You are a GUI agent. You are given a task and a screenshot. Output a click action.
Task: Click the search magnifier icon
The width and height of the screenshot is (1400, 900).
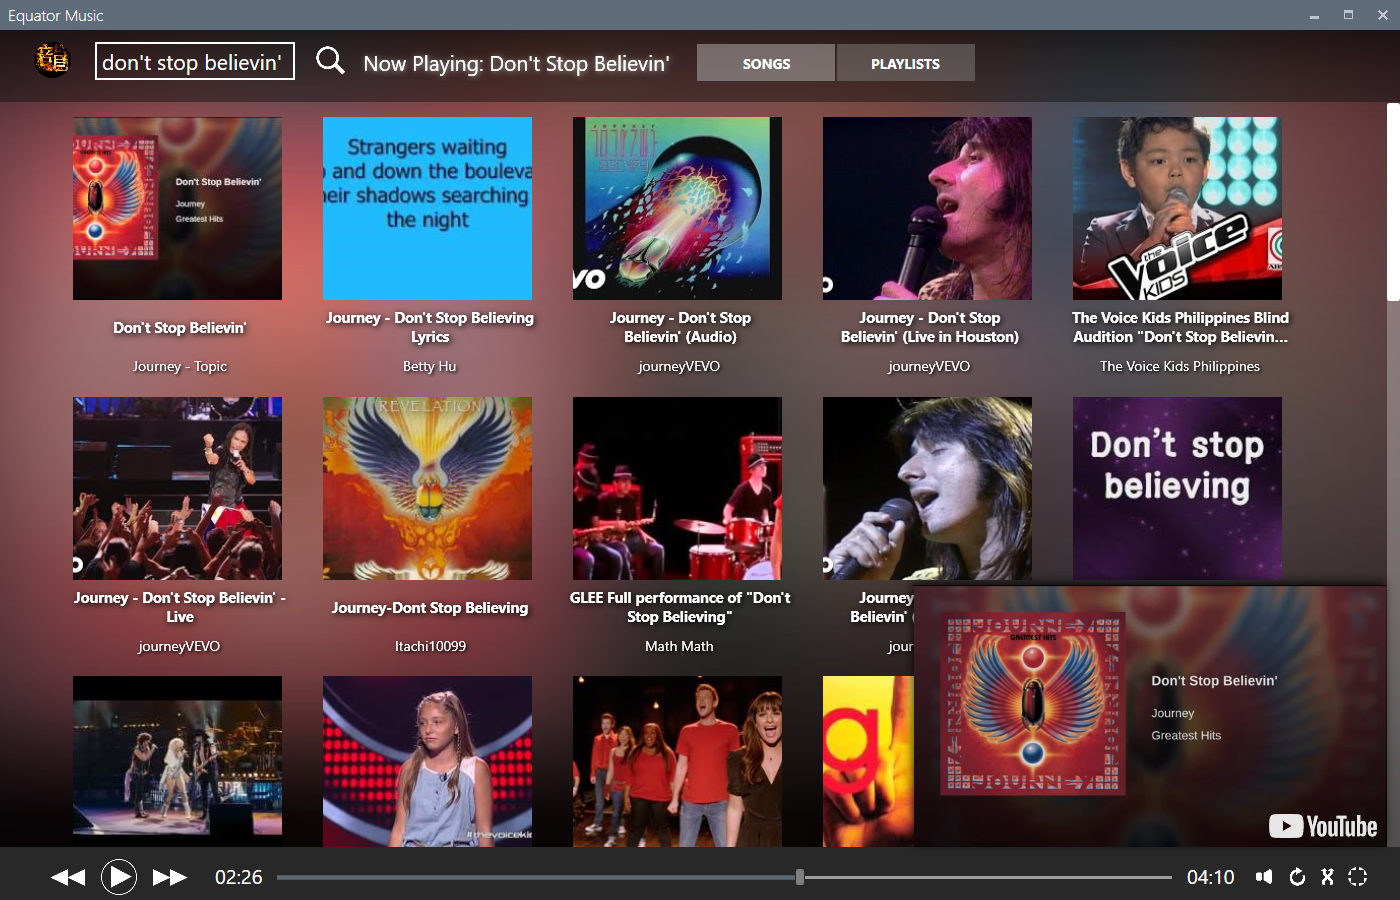pyautogui.click(x=330, y=61)
